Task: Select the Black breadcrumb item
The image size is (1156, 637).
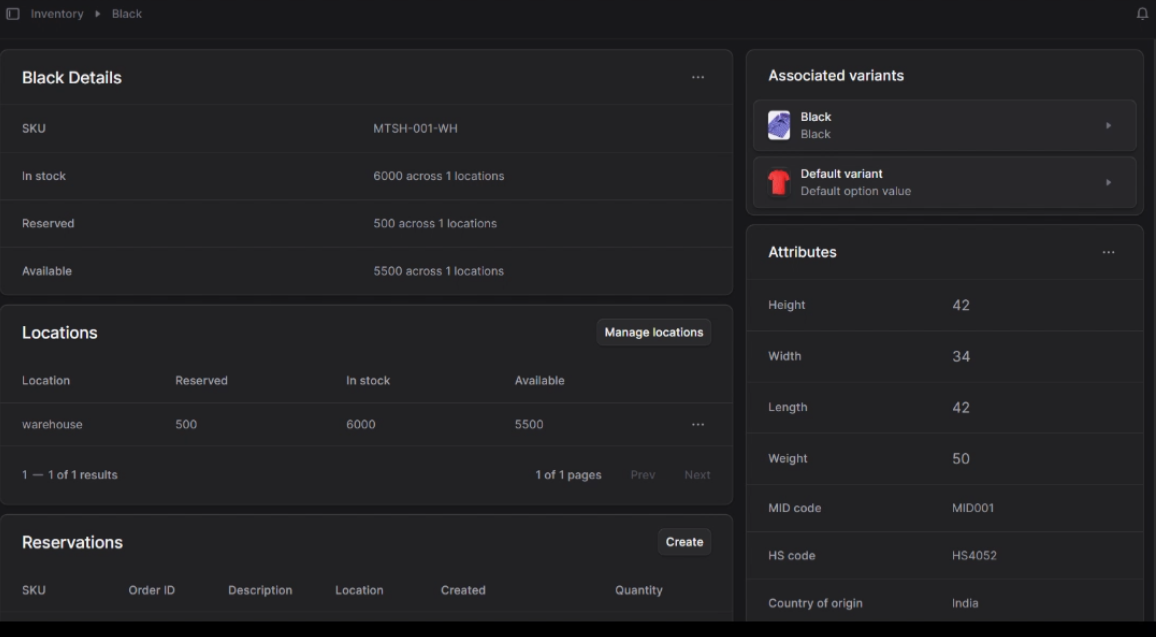Action: tap(126, 13)
